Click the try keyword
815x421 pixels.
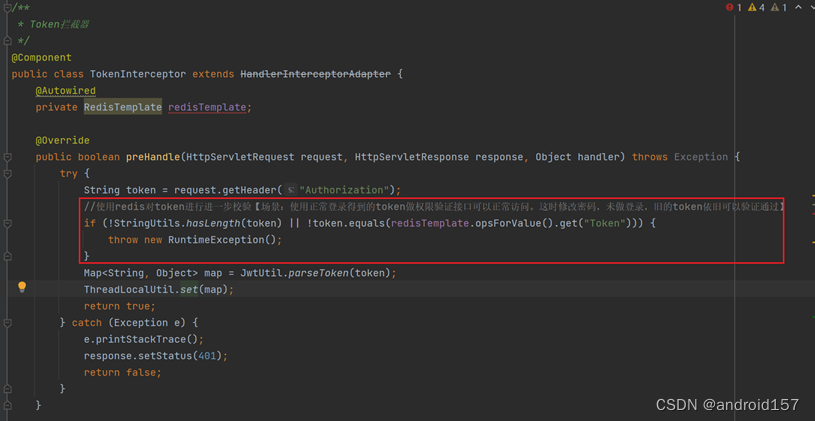[69, 174]
